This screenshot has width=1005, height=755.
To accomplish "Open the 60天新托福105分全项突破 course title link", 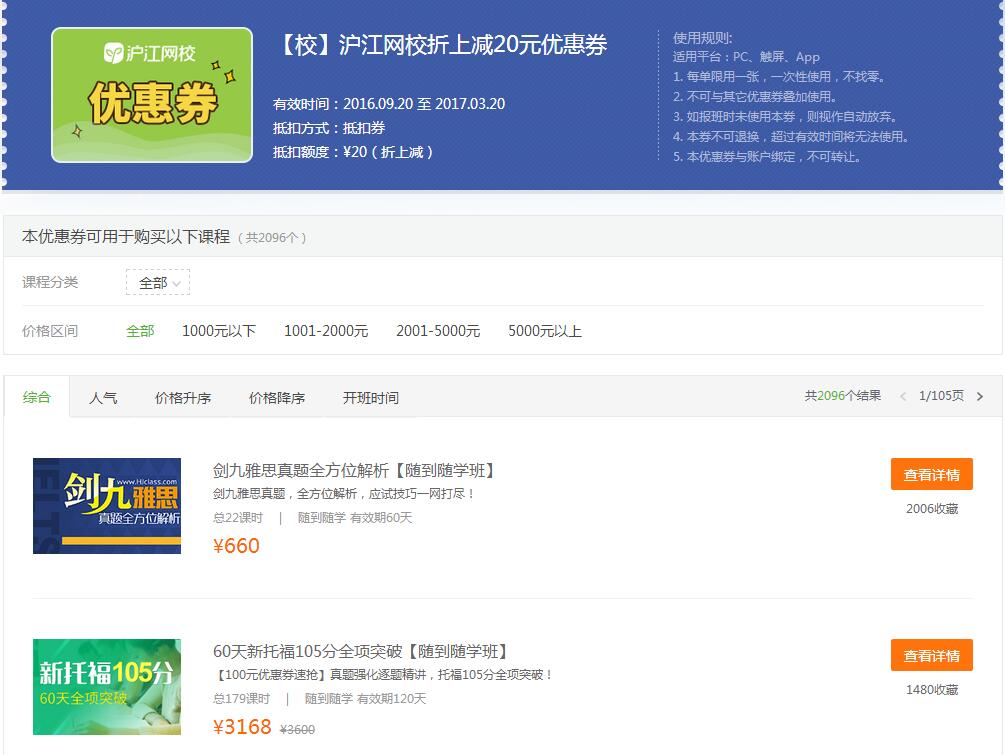I will [x=361, y=652].
